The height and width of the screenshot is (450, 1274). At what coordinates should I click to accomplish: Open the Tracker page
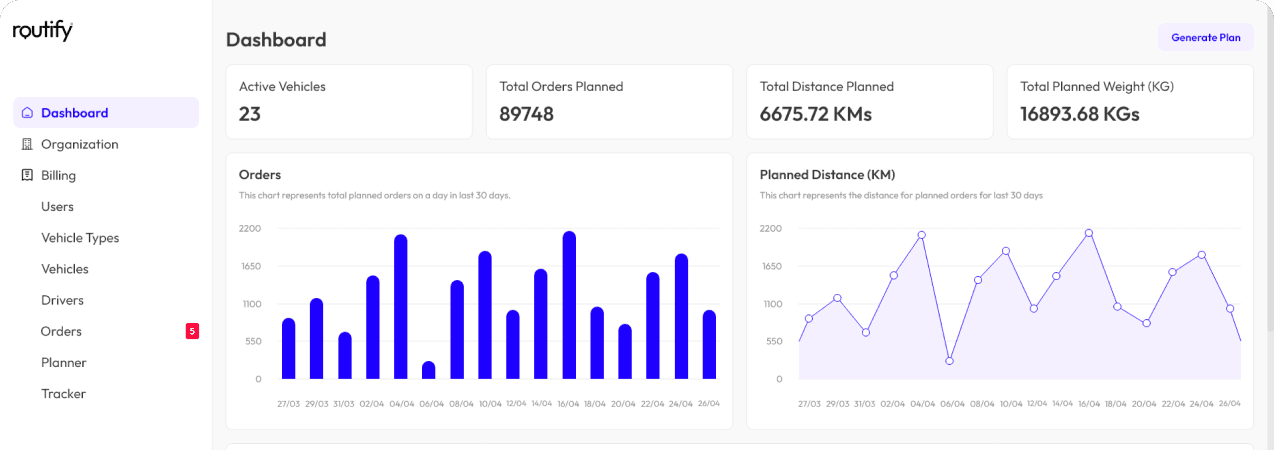tap(63, 393)
